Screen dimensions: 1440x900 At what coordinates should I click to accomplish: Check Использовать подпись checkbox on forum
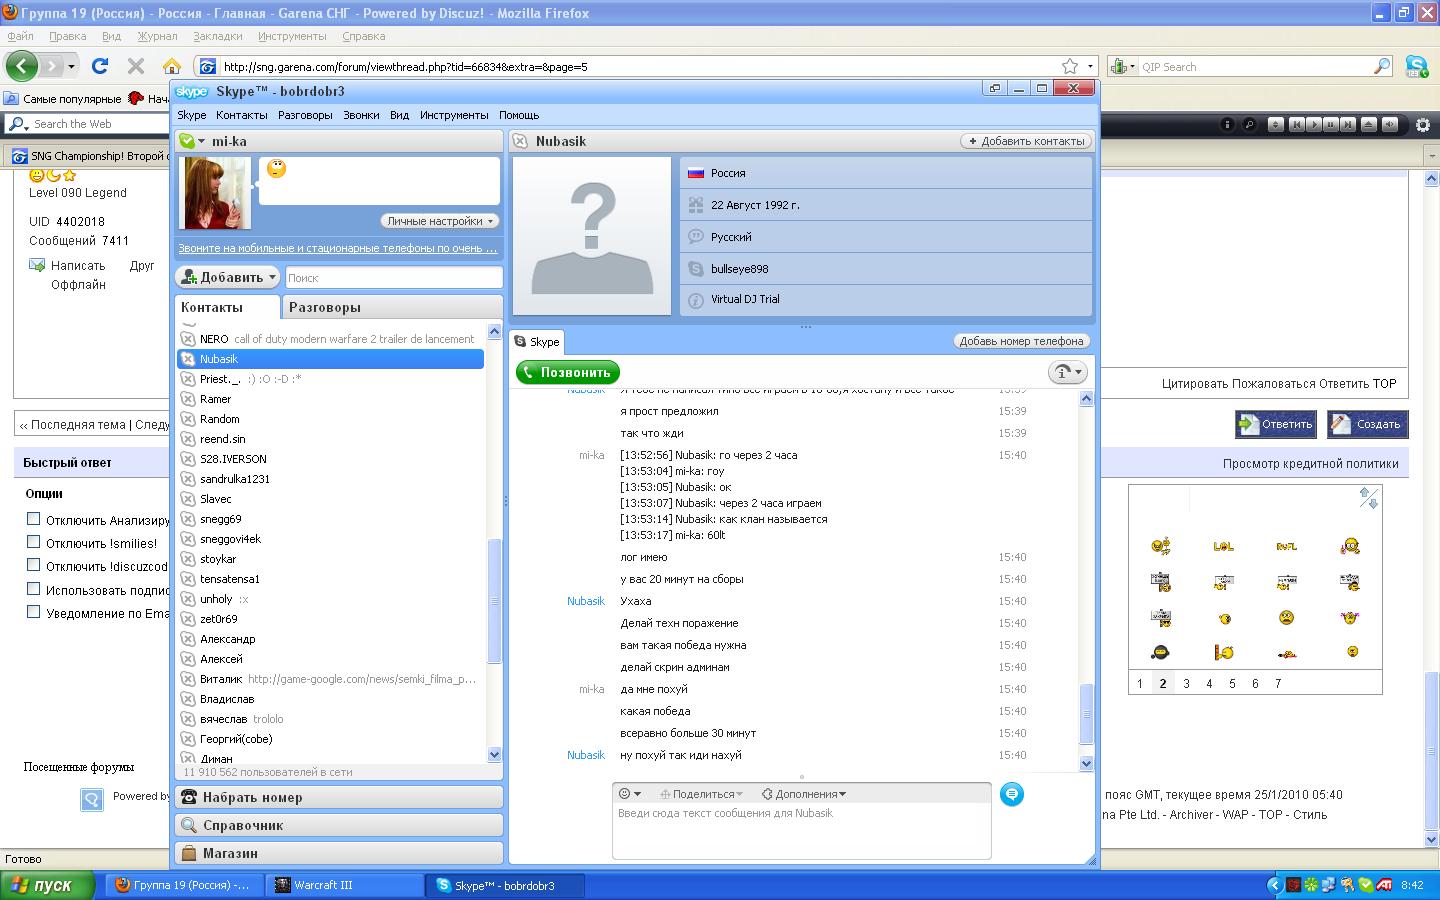[34, 588]
